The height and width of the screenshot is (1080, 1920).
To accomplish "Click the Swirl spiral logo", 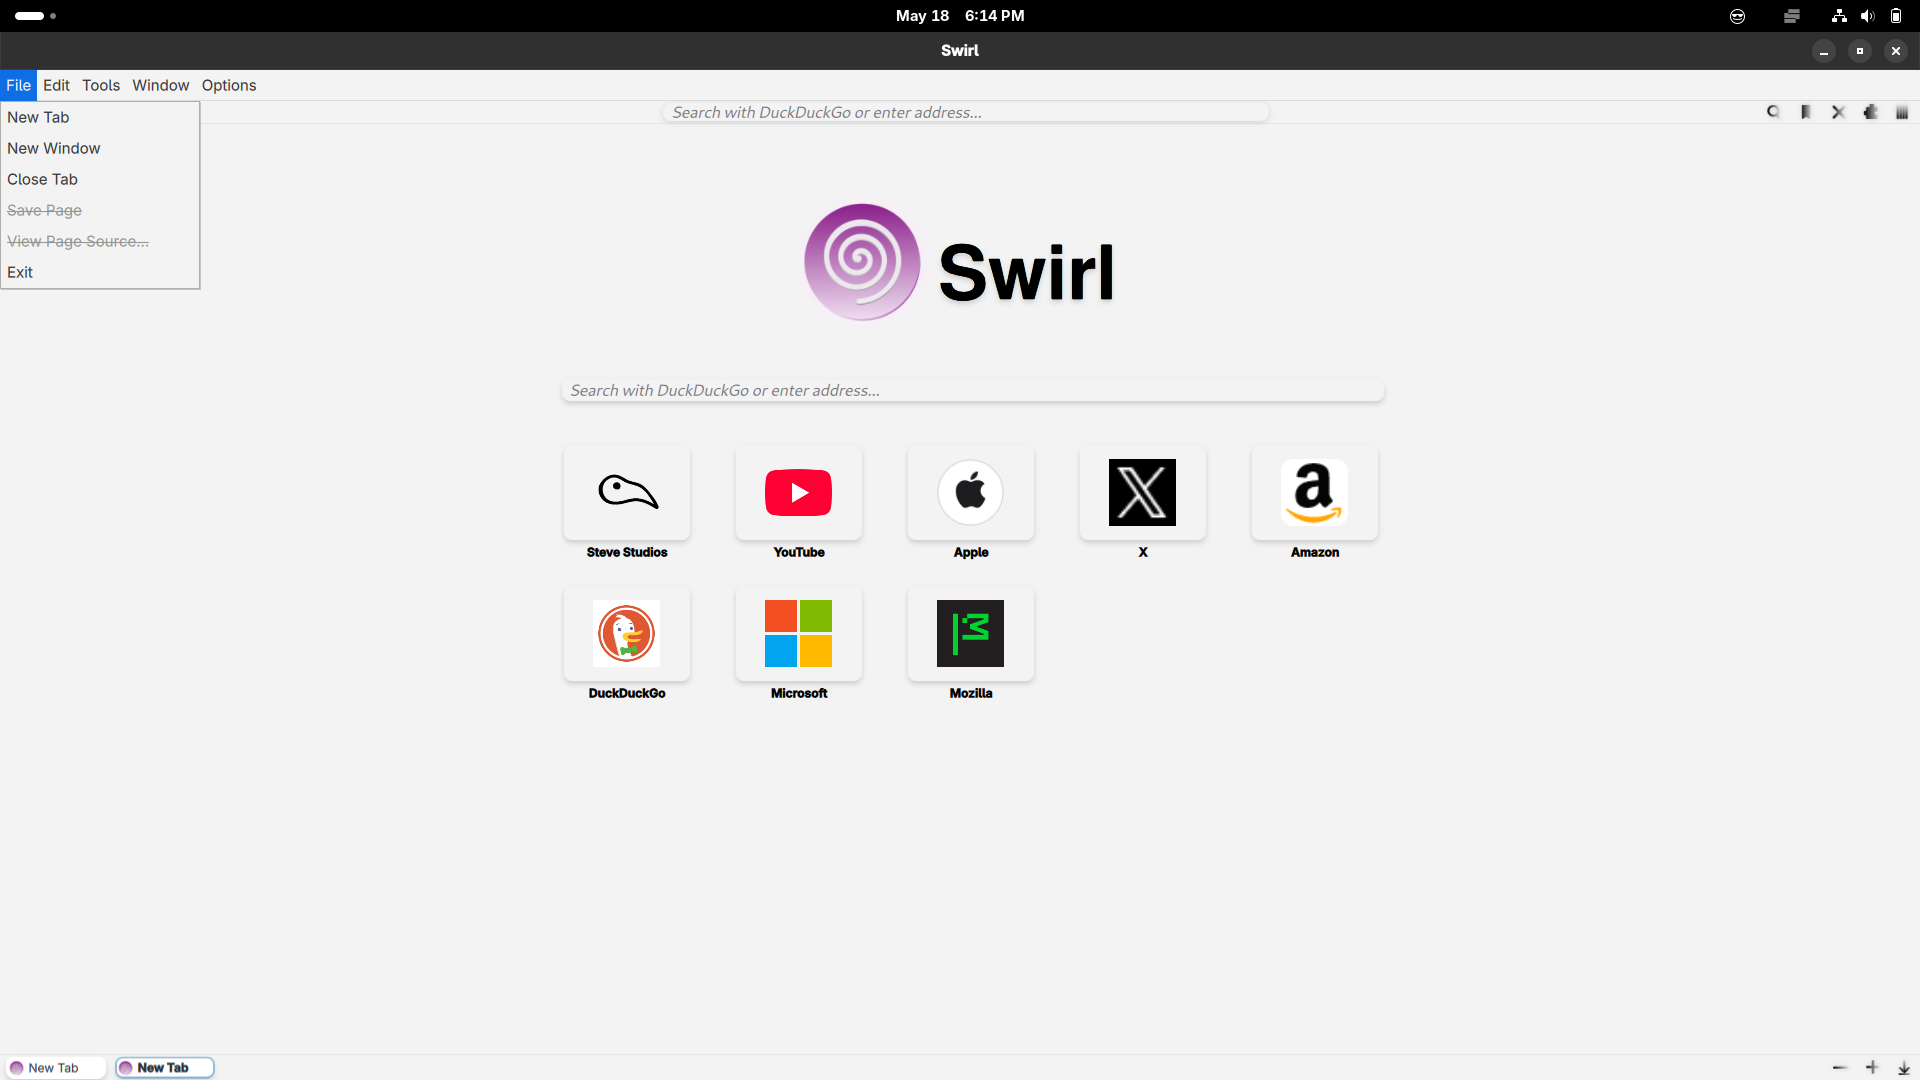I will (862, 262).
